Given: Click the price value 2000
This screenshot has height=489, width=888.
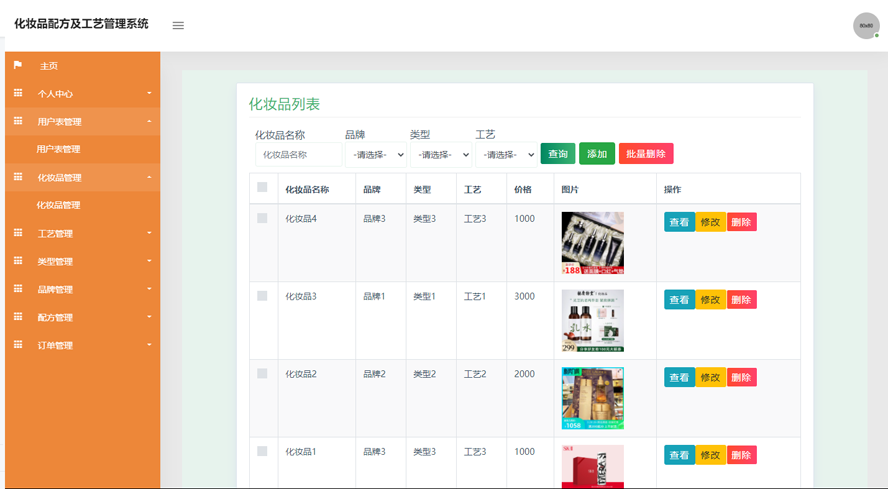Looking at the screenshot, I should pyautogui.click(x=524, y=373).
